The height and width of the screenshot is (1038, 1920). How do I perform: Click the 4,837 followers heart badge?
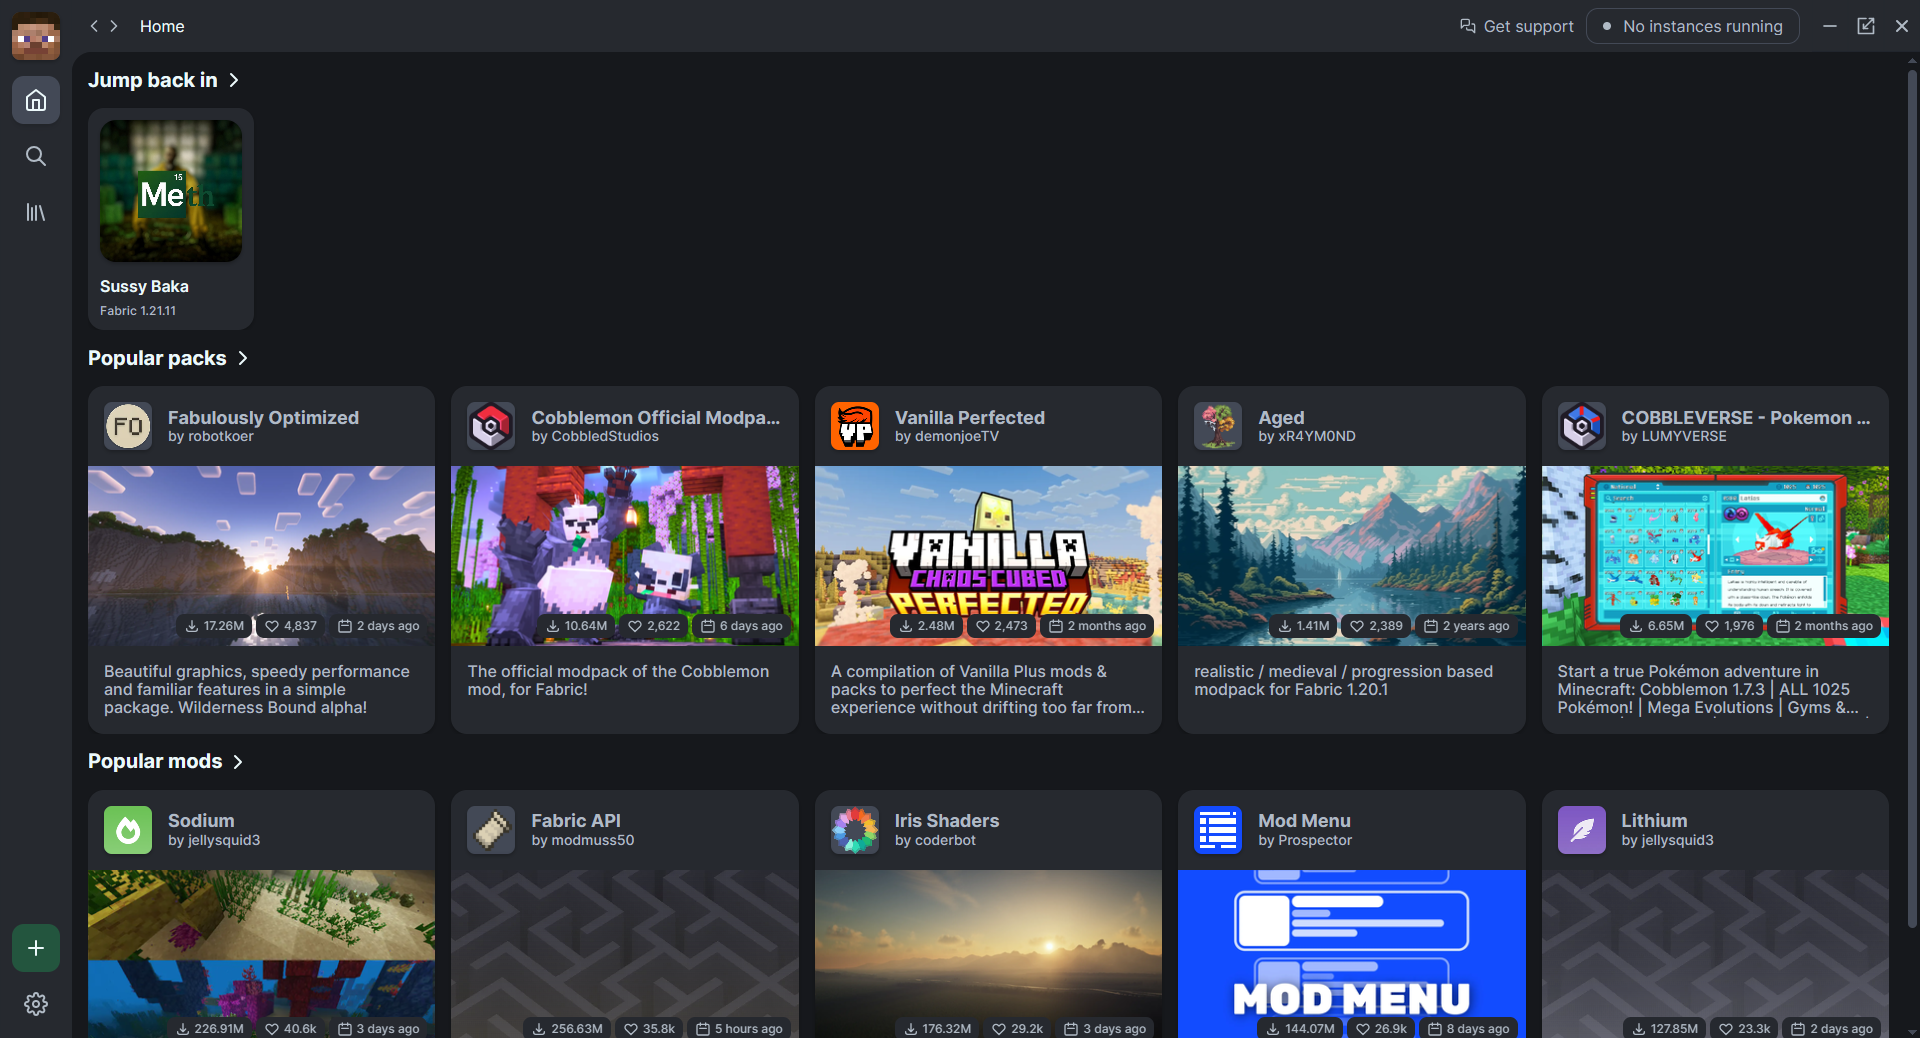[290, 626]
